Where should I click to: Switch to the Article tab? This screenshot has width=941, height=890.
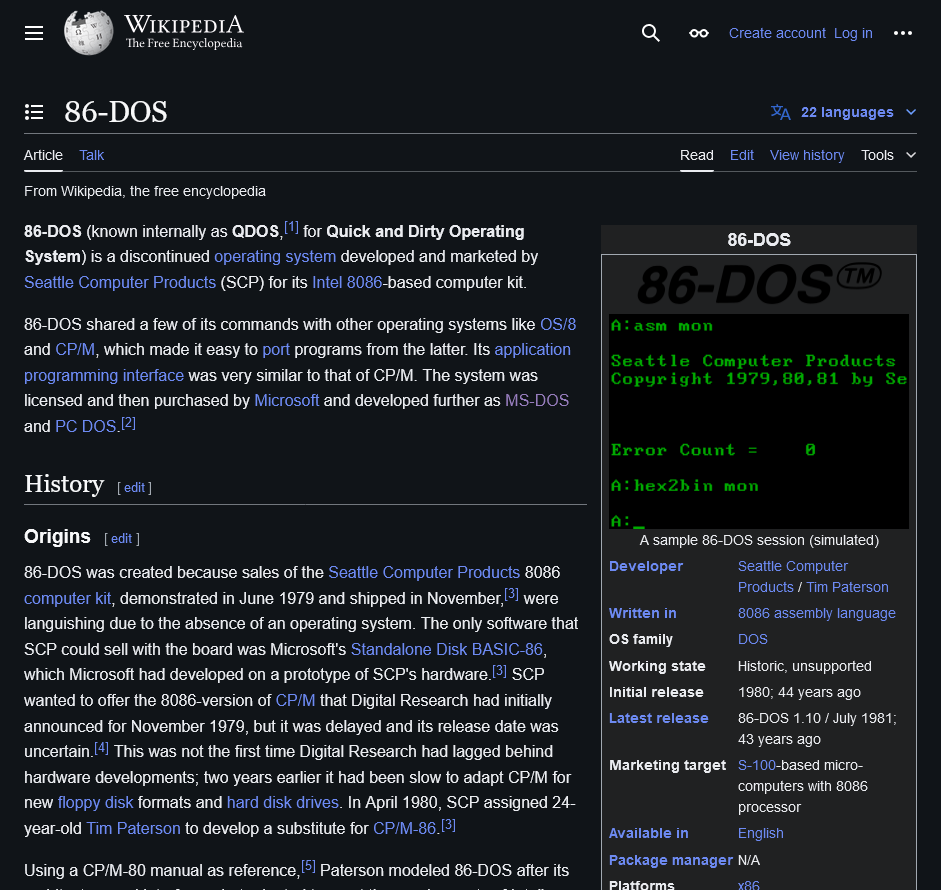(x=43, y=155)
